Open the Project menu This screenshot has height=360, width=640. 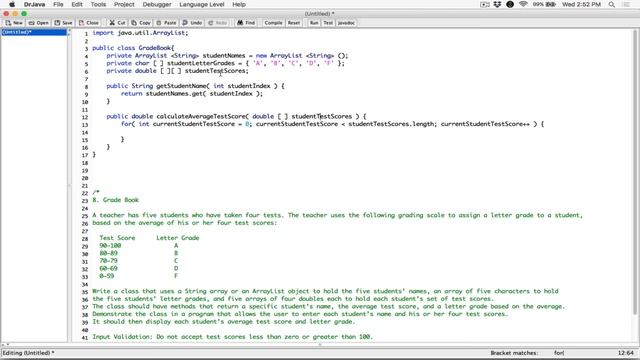pyautogui.click(x=124, y=4)
